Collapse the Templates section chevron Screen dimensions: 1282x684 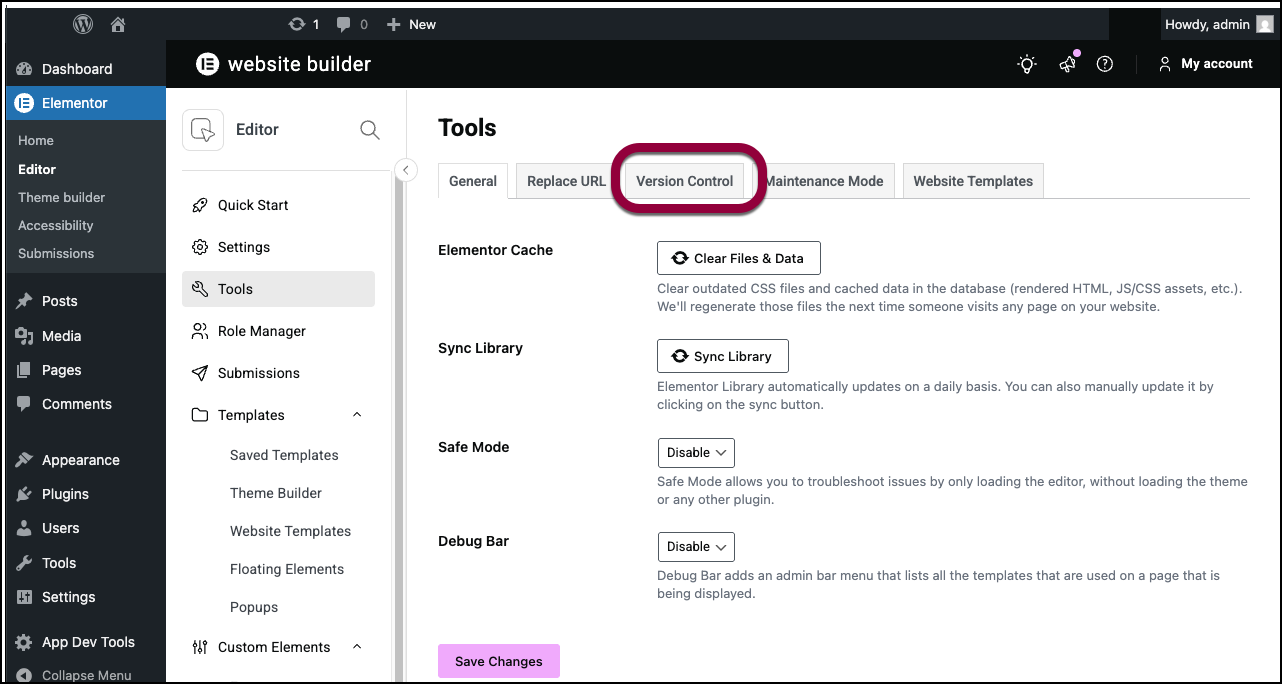coord(358,415)
